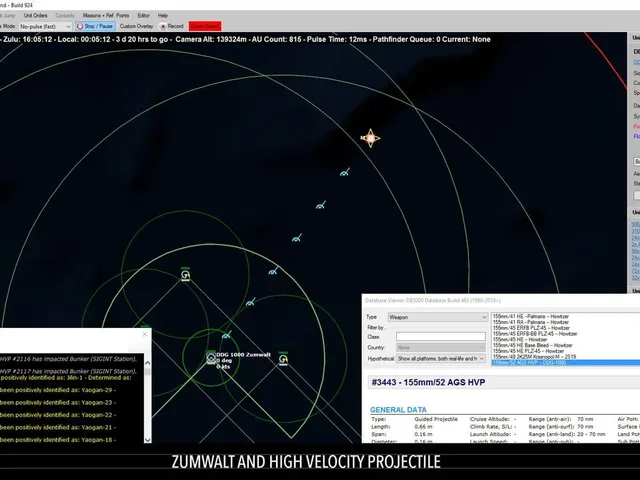Image resolution: width=640 pixels, height=480 pixels.
Task: Click the message log scroll down arrow
Action: [x=147, y=440]
